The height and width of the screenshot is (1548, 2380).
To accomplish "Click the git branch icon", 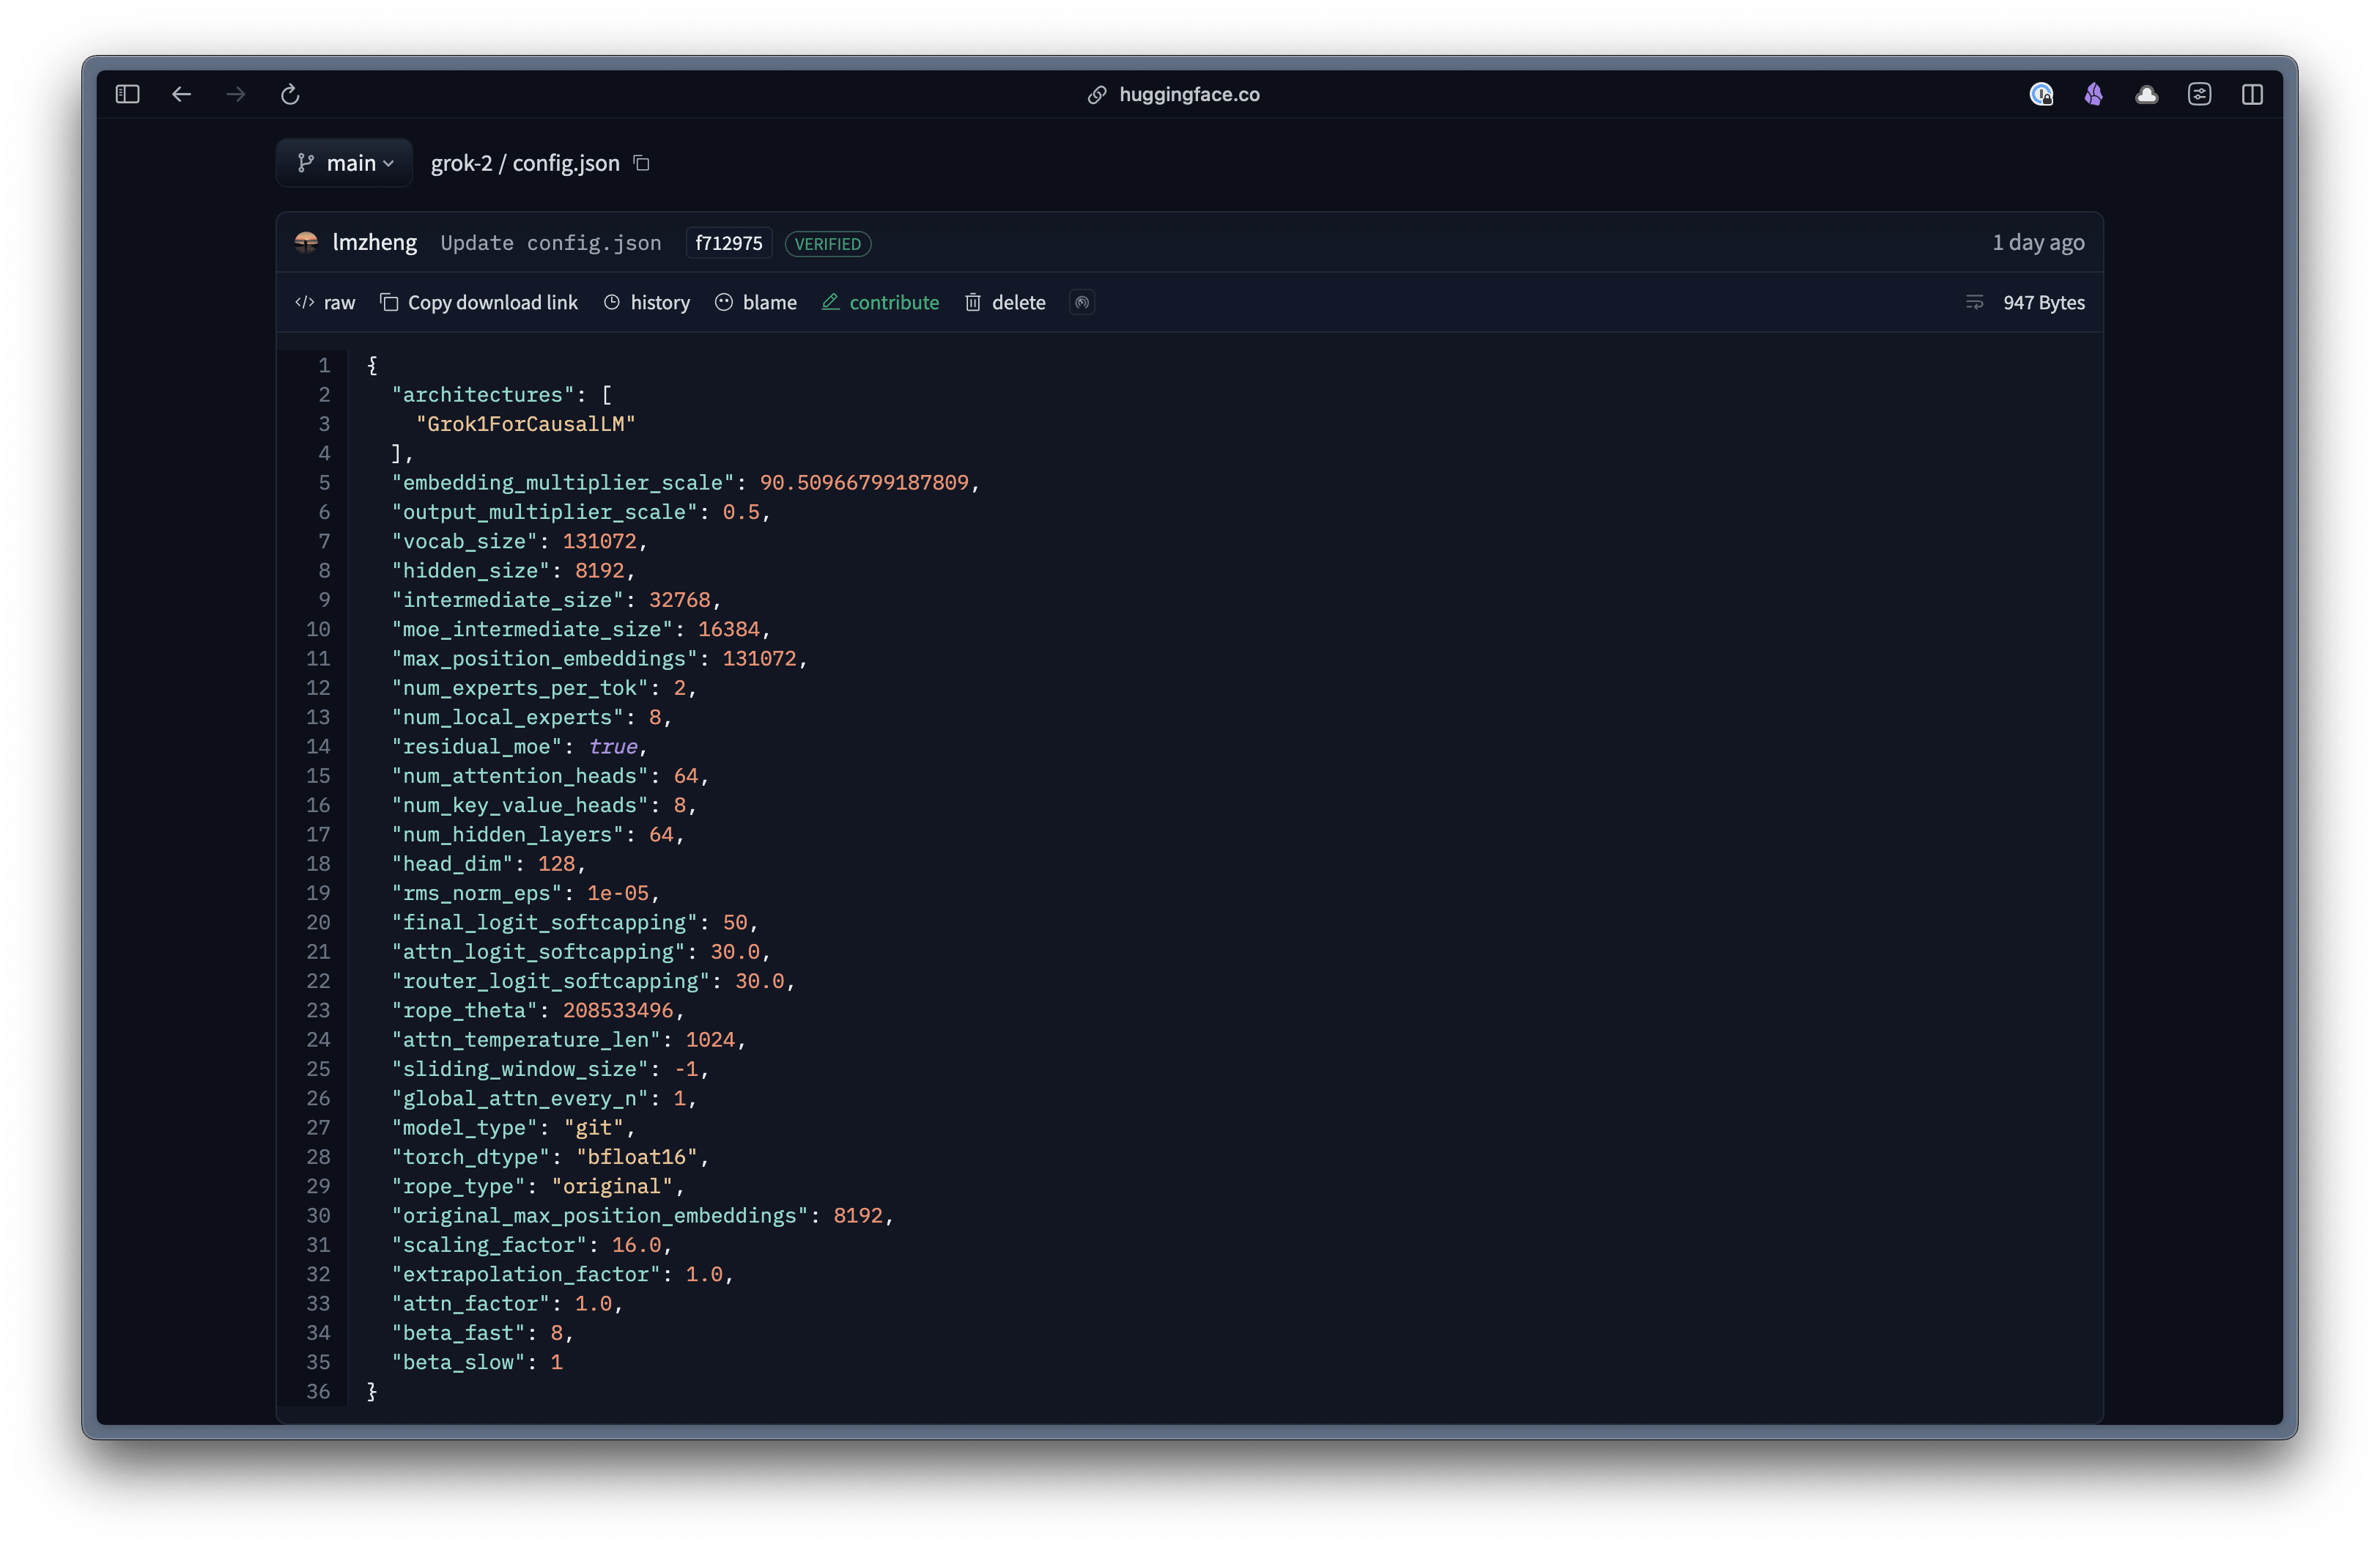I will pyautogui.click(x=306, y=163).
